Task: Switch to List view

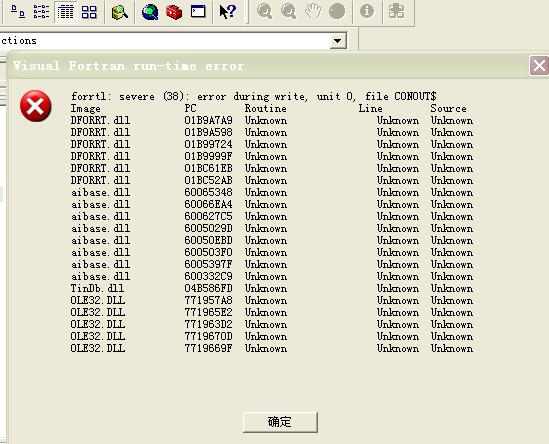Action: (41, 12)
